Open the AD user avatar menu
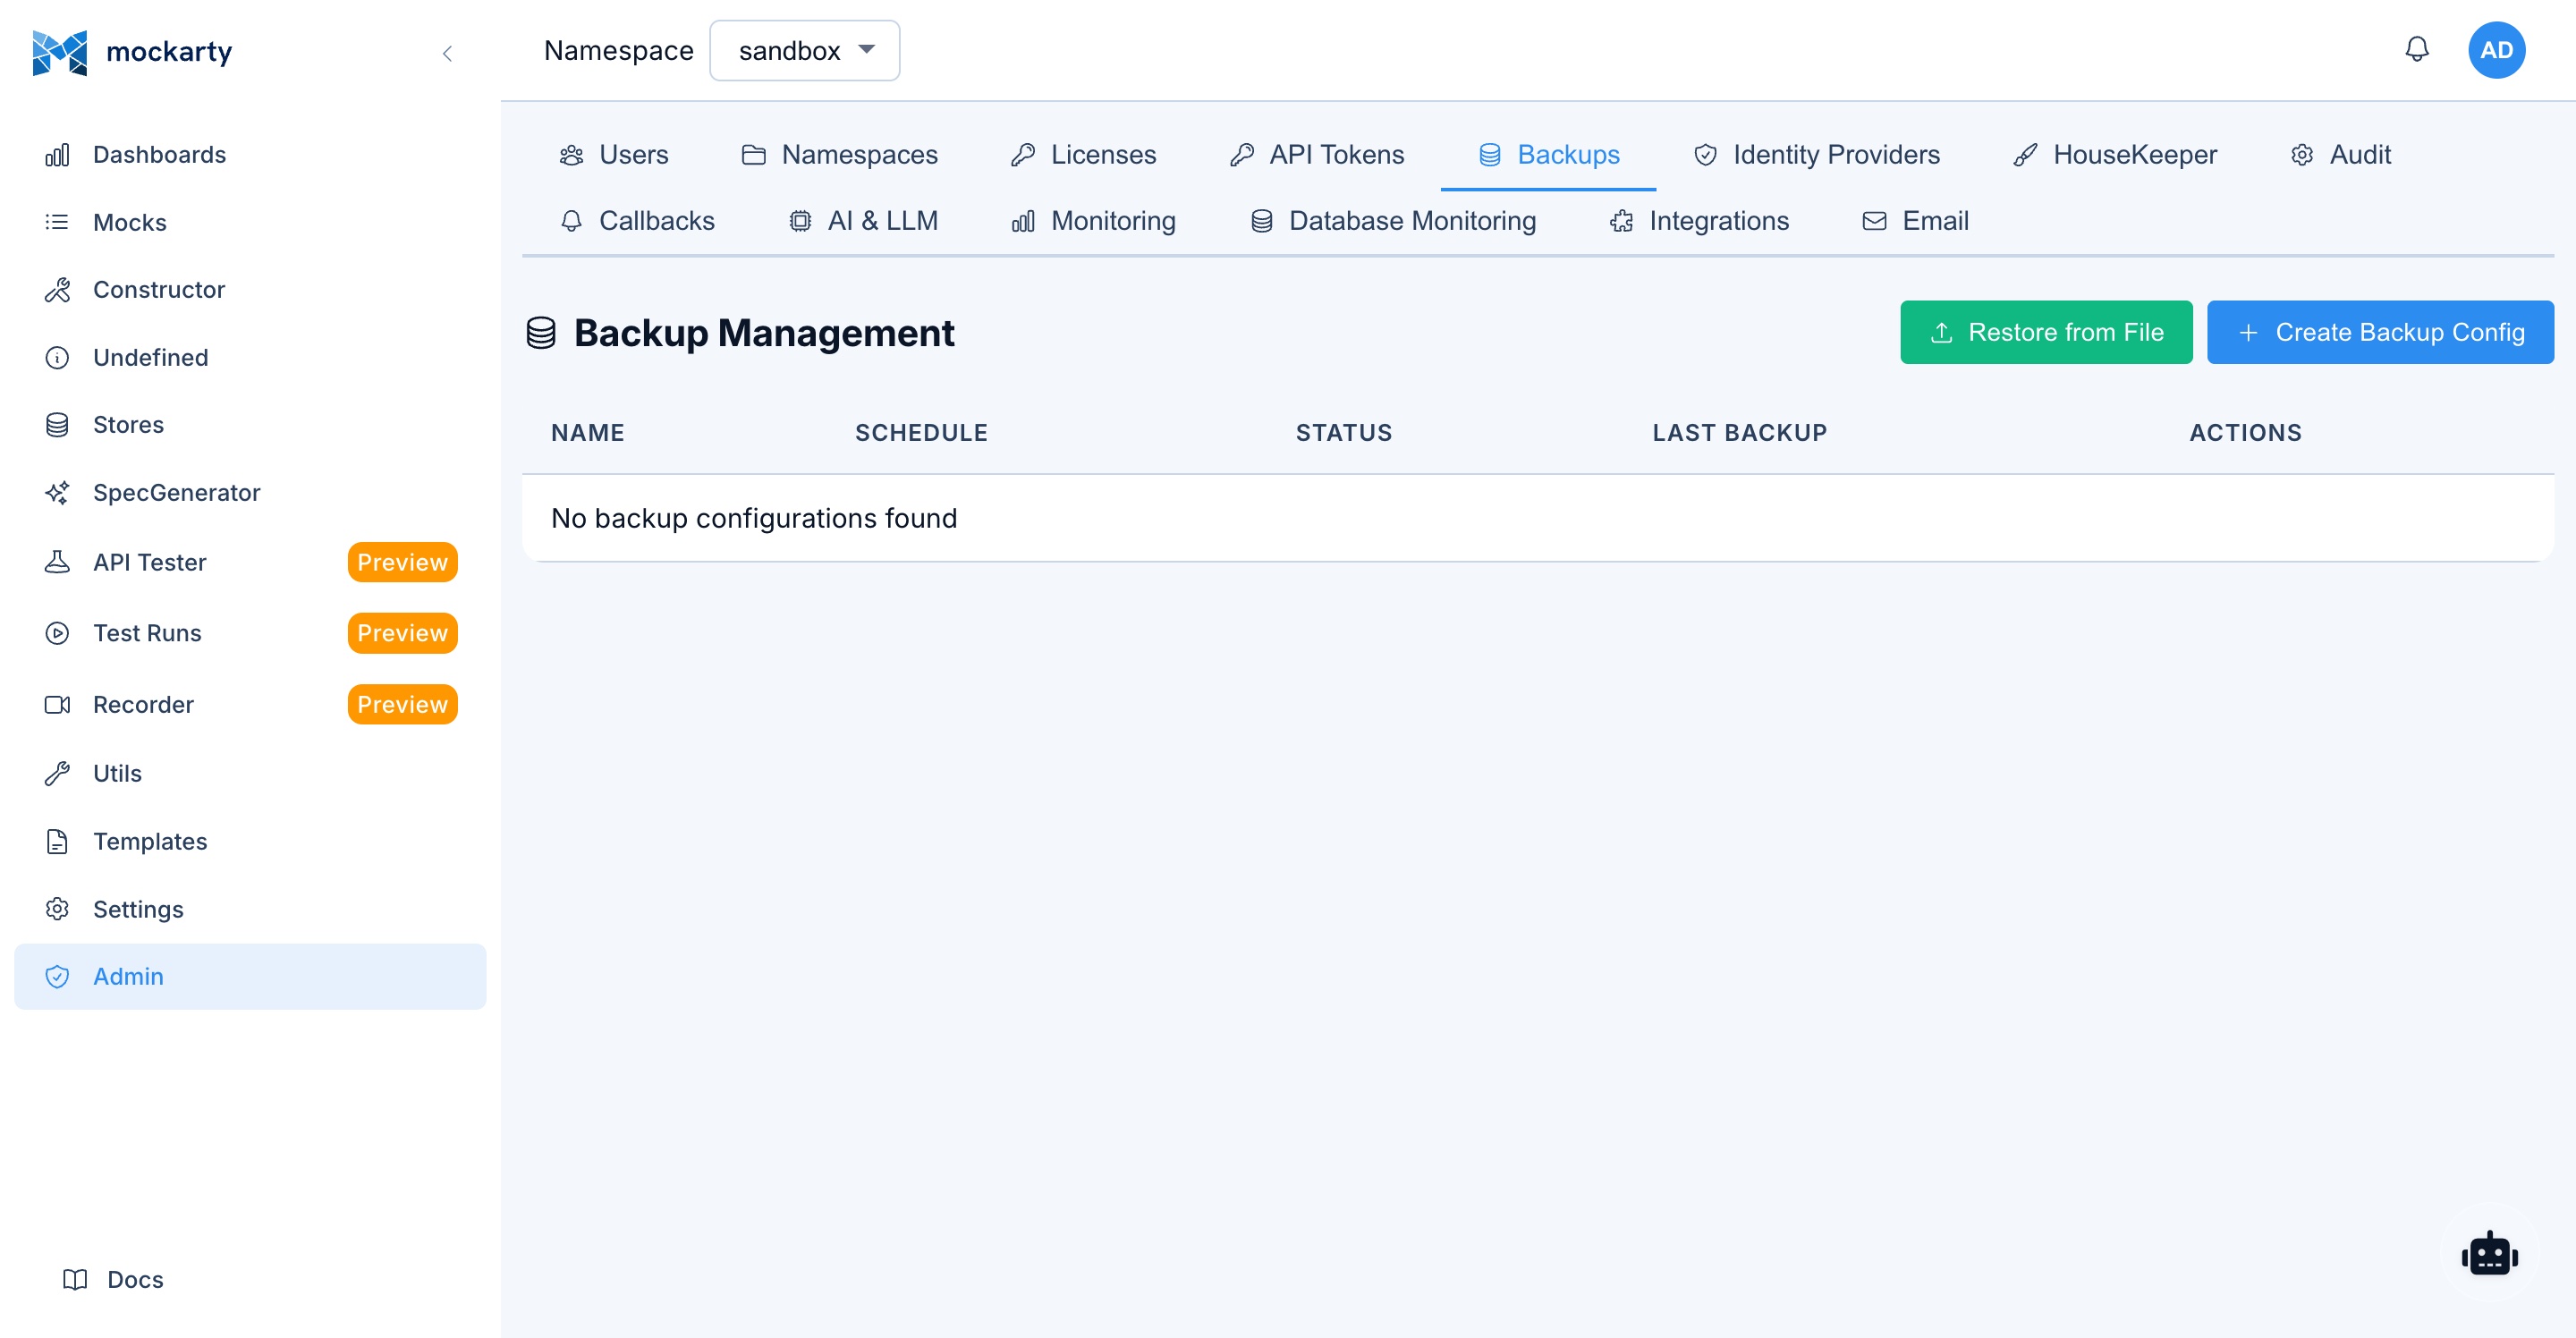Image resolution: width=2576 pixels, height=1338 pixels. click(2496, 50)
